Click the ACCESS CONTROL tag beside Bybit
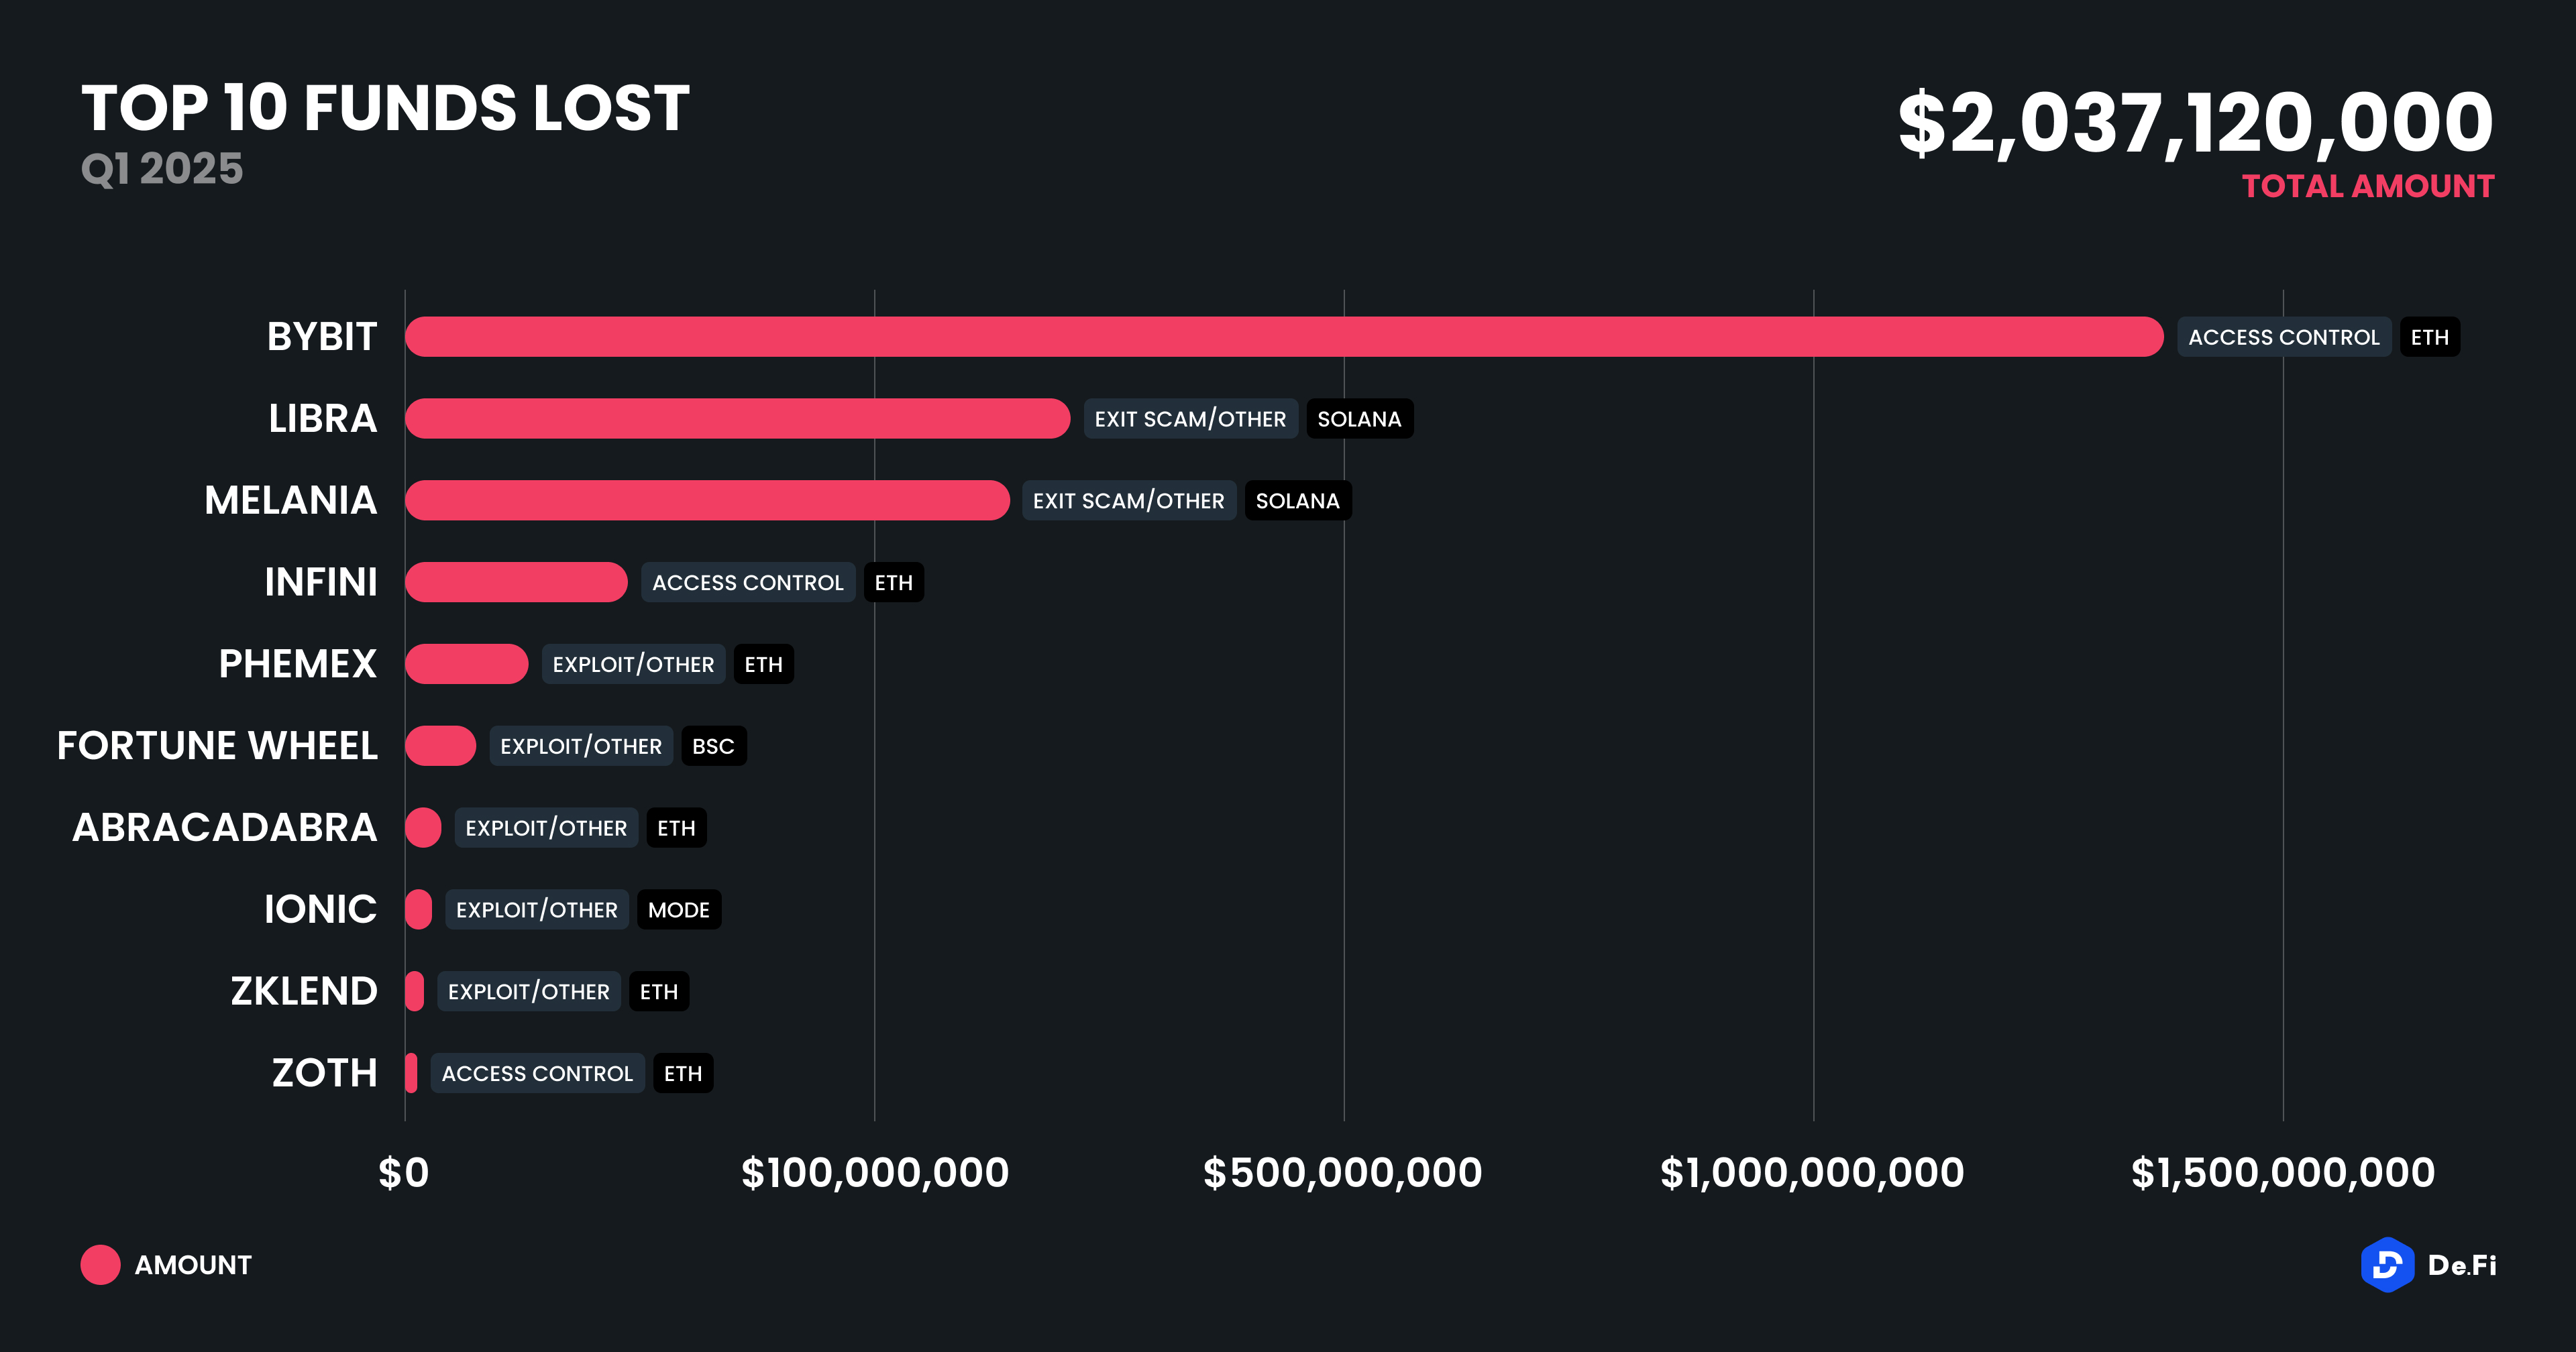The image size is (2576, 1352). pos(2283,337)
